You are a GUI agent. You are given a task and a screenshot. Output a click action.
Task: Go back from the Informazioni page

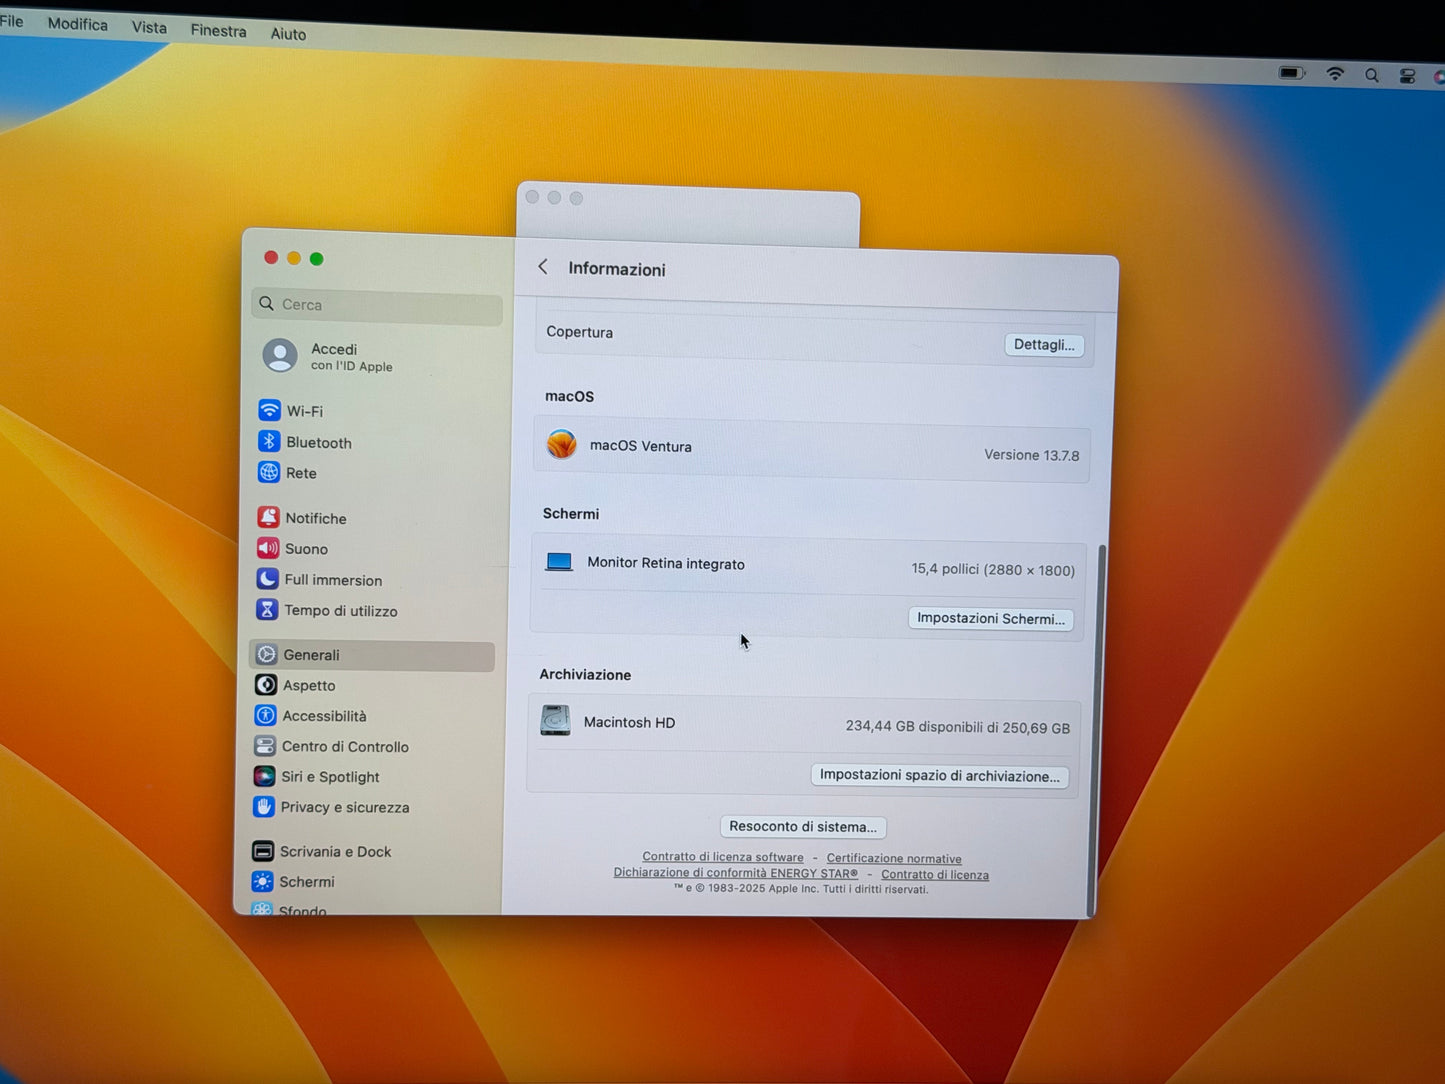(543, 266)
